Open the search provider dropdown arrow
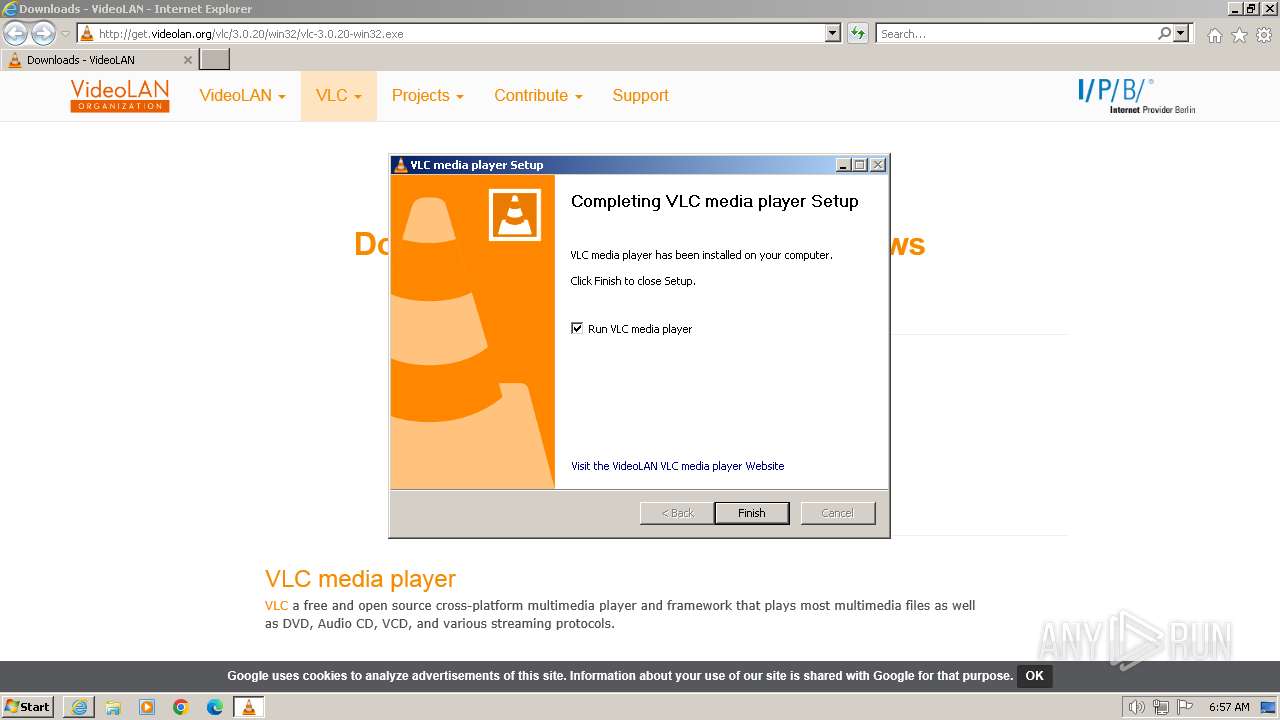This screenshot has width=1280, height=720. click(x=1182, y=33)
